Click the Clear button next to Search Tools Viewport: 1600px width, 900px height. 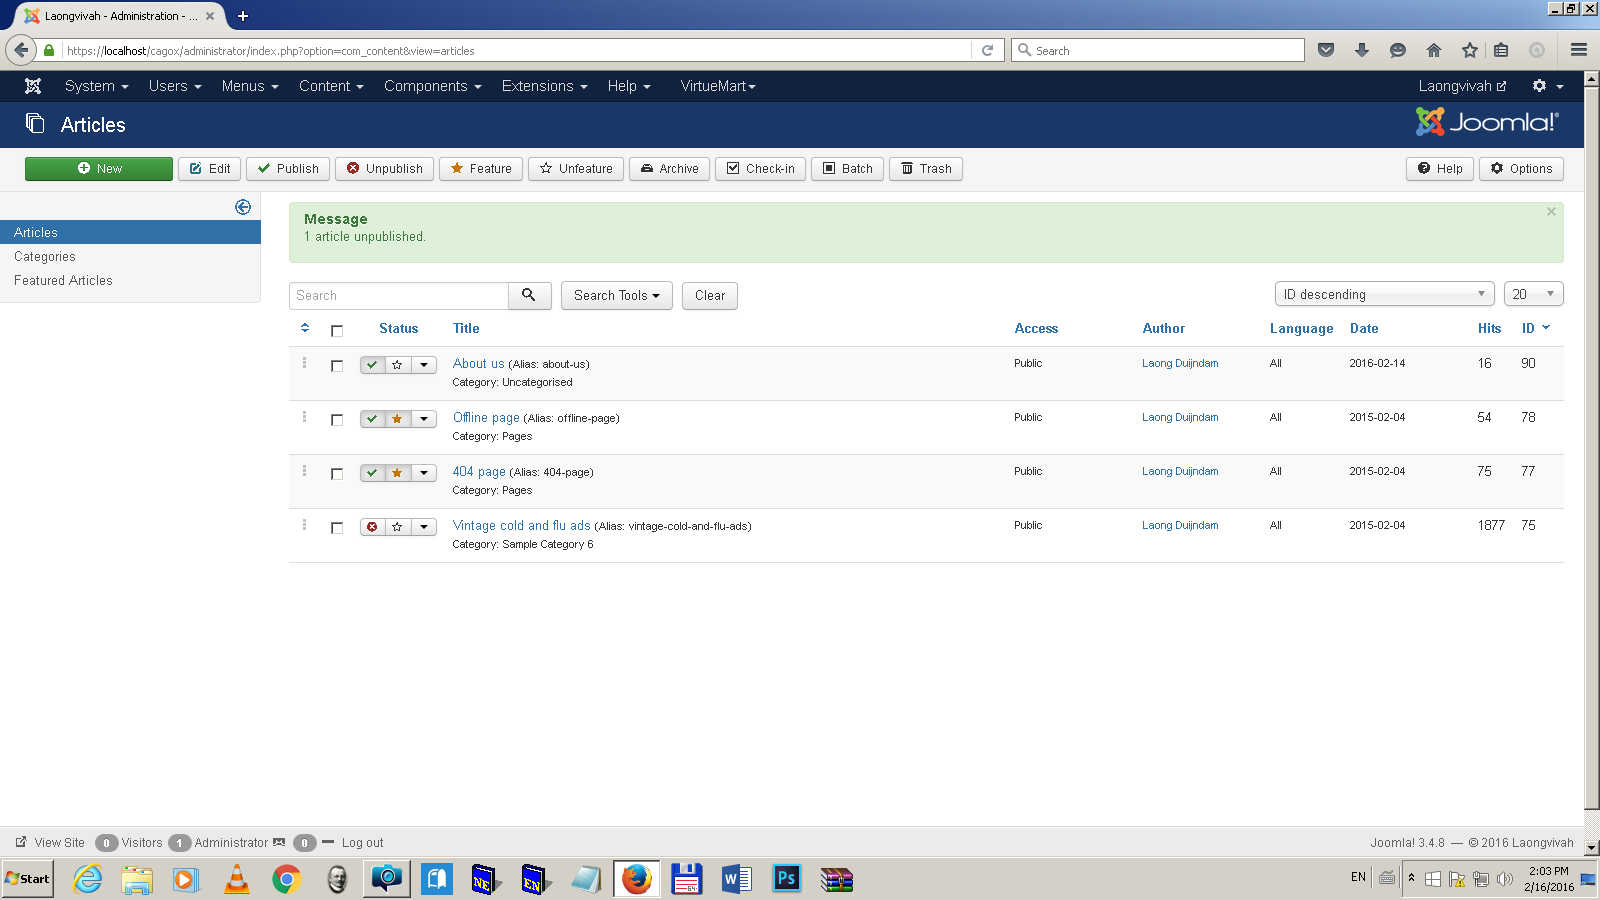[x=710, y=295]
